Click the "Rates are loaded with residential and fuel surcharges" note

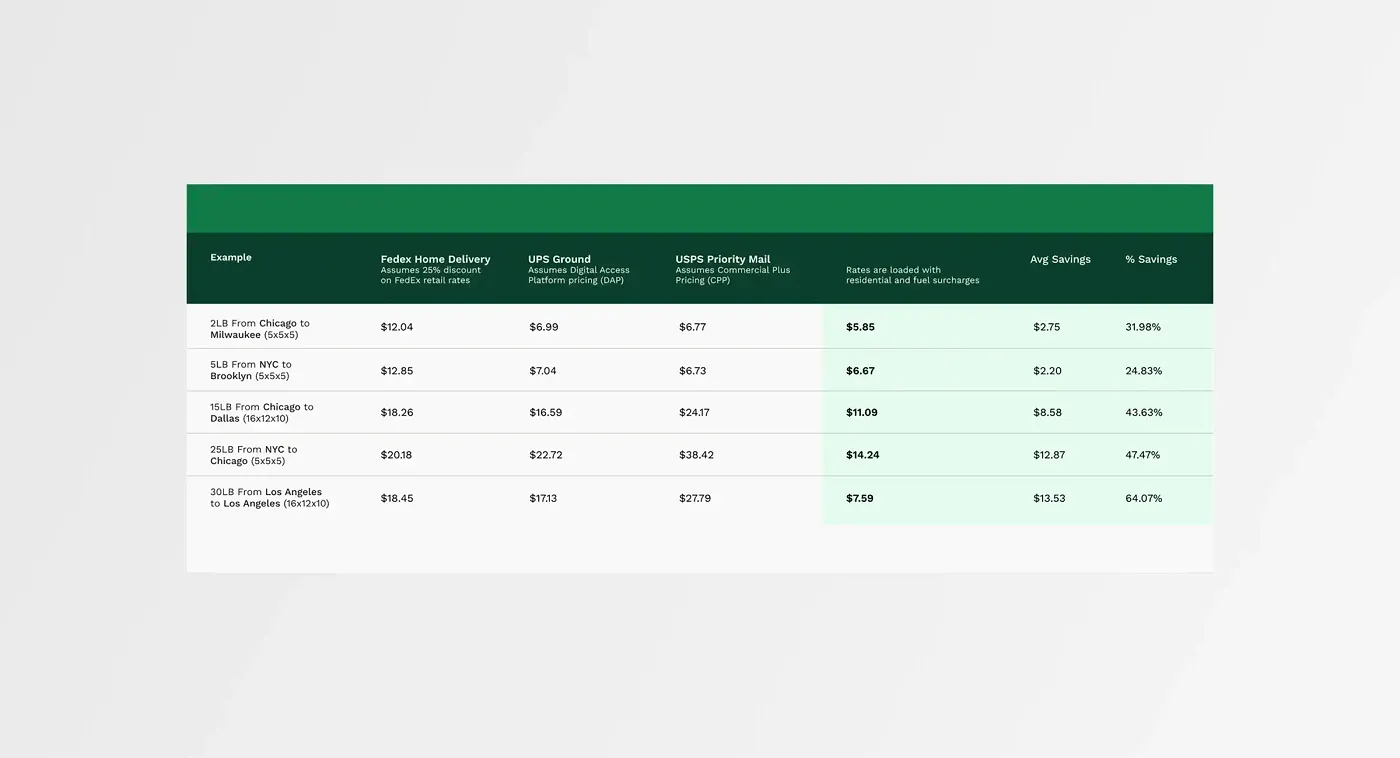click(x=912, y=275)
